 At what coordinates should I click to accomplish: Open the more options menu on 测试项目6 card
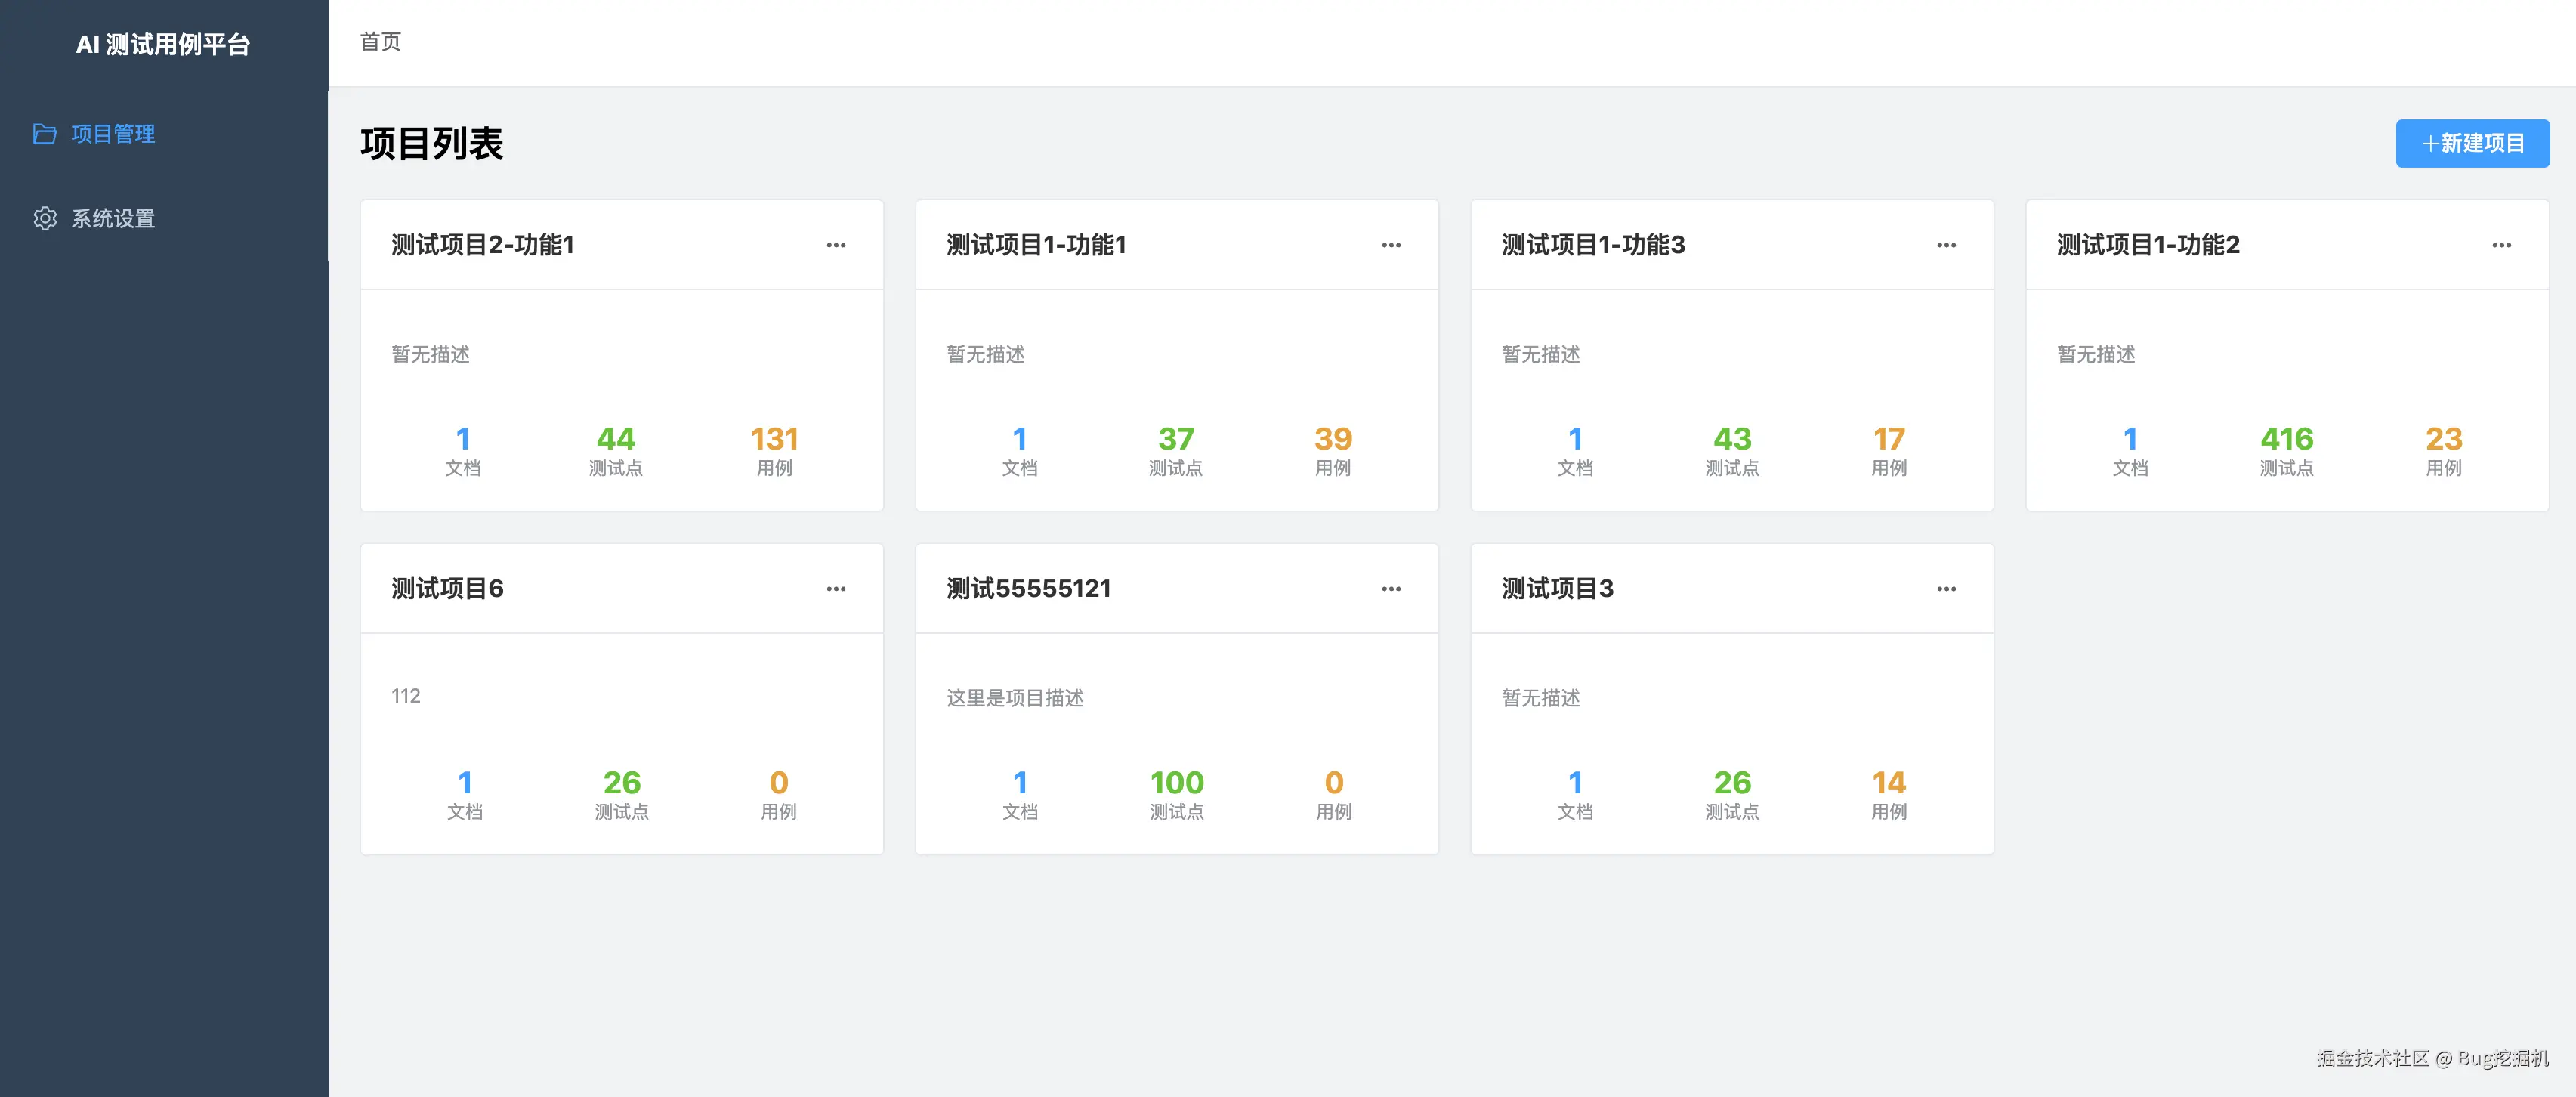point(836,589)
